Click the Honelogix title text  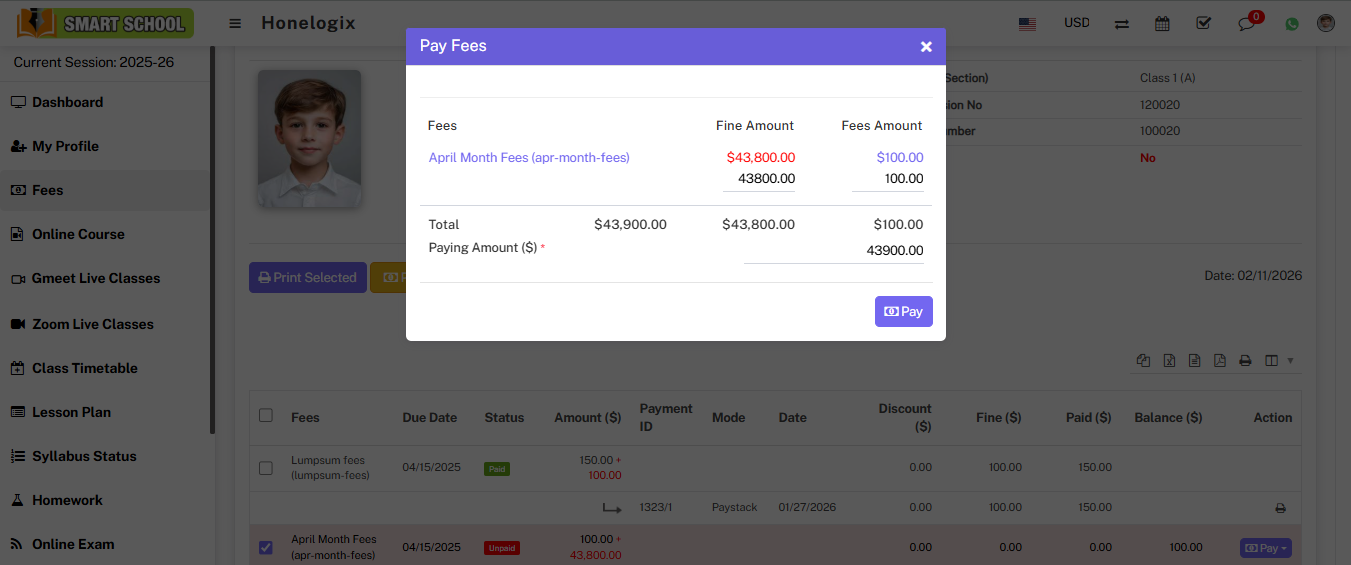pyautogui.click(x=308, y=23)
